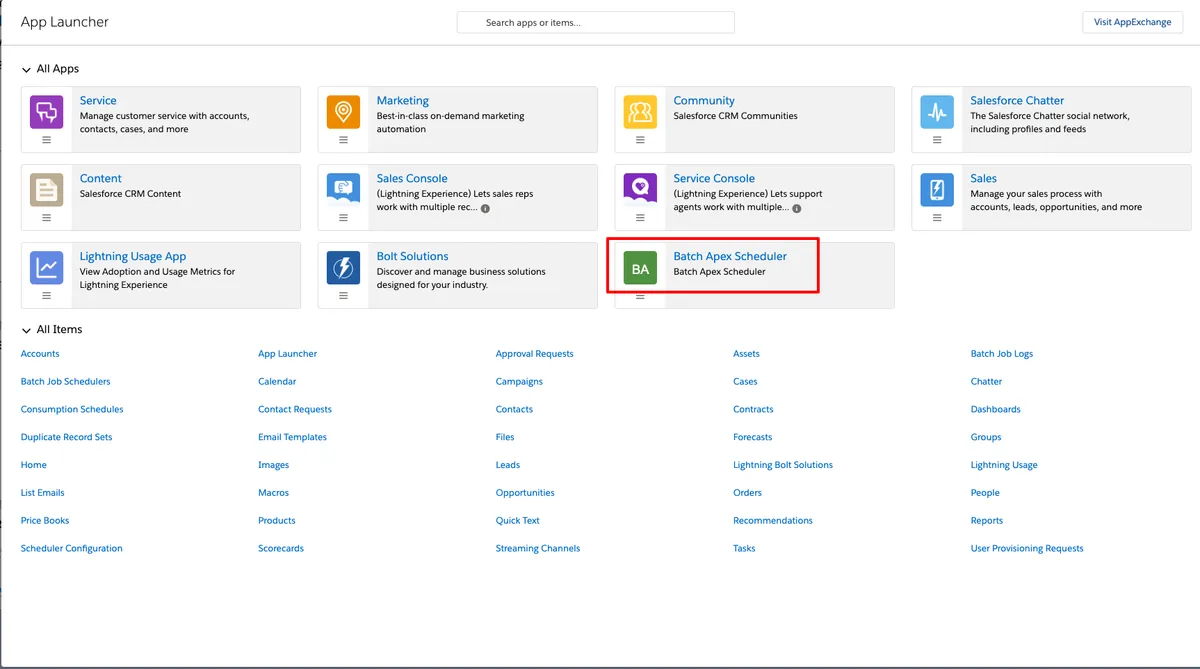The height and width of the screenshot is (669, 1200).
Task: Click drag handle under Service icon
Action: point(46,140)
